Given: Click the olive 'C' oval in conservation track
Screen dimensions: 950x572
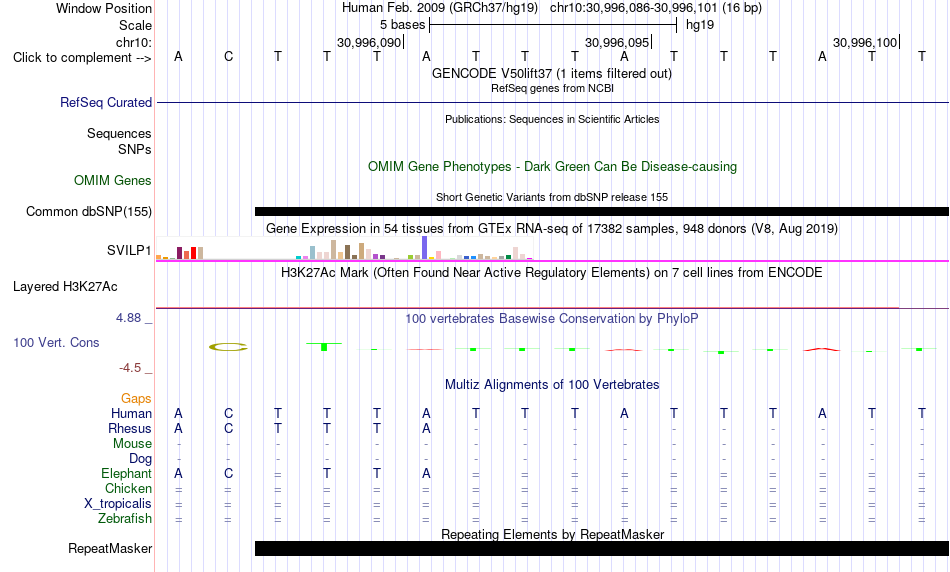Looking at the screenshot, I should point(228,347).
